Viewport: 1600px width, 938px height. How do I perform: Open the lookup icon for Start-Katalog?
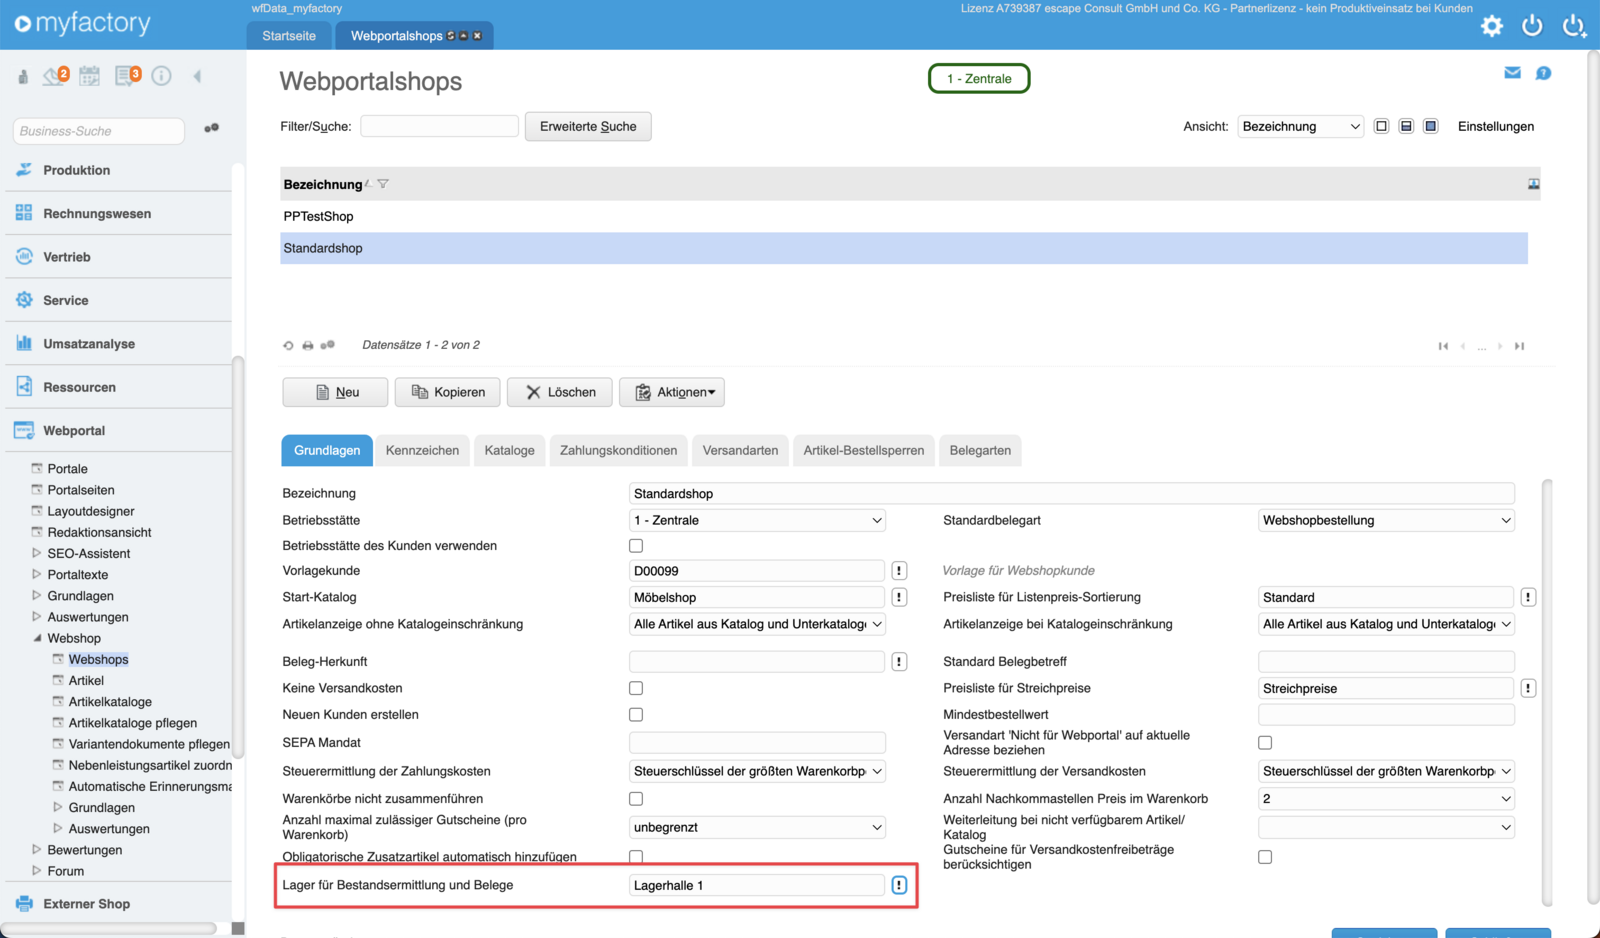point(899,597)
